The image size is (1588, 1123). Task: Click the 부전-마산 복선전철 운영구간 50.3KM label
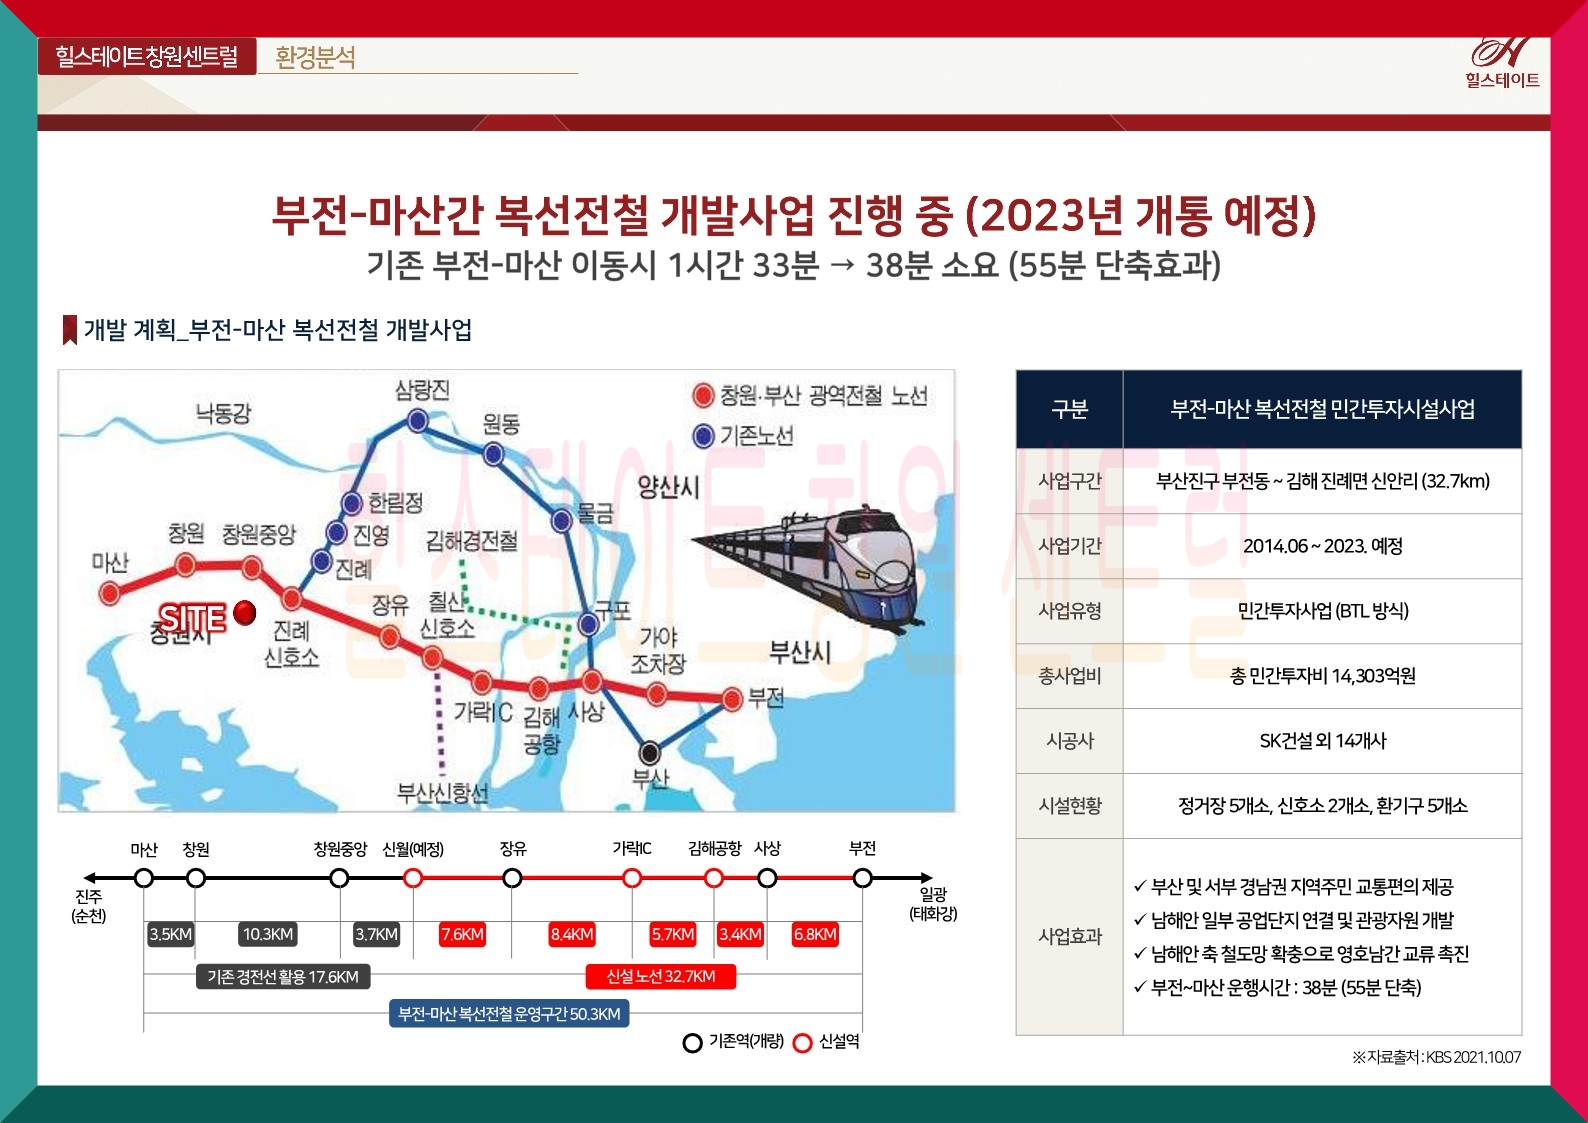click(x=509, y=1014)
